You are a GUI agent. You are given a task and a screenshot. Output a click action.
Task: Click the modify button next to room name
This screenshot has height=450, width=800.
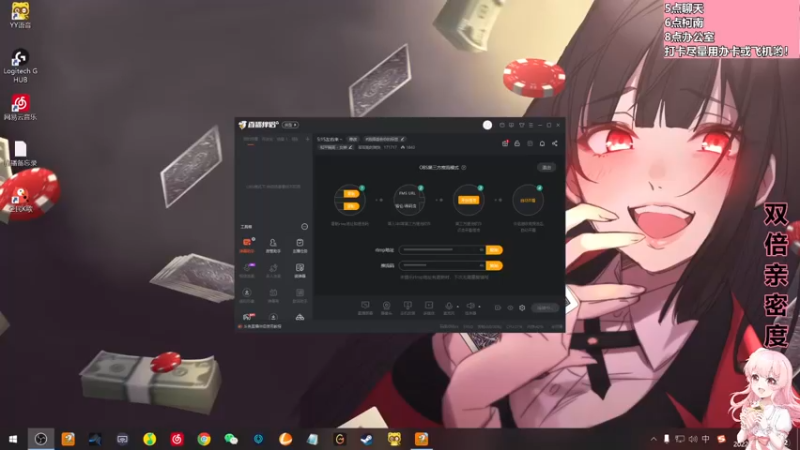click(x=353, y=139)
